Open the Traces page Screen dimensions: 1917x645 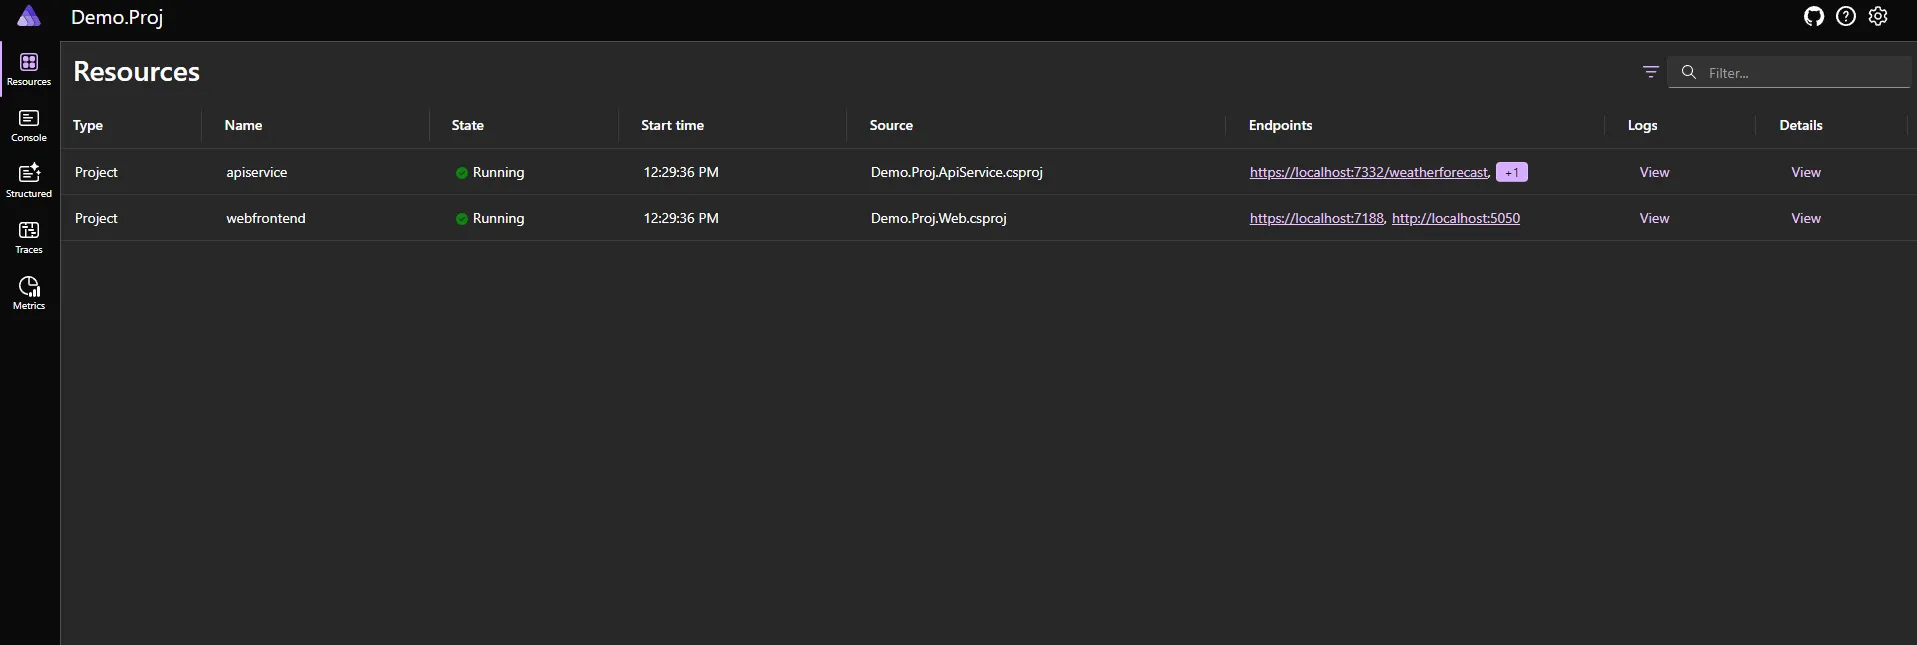[x=29, y=237]
